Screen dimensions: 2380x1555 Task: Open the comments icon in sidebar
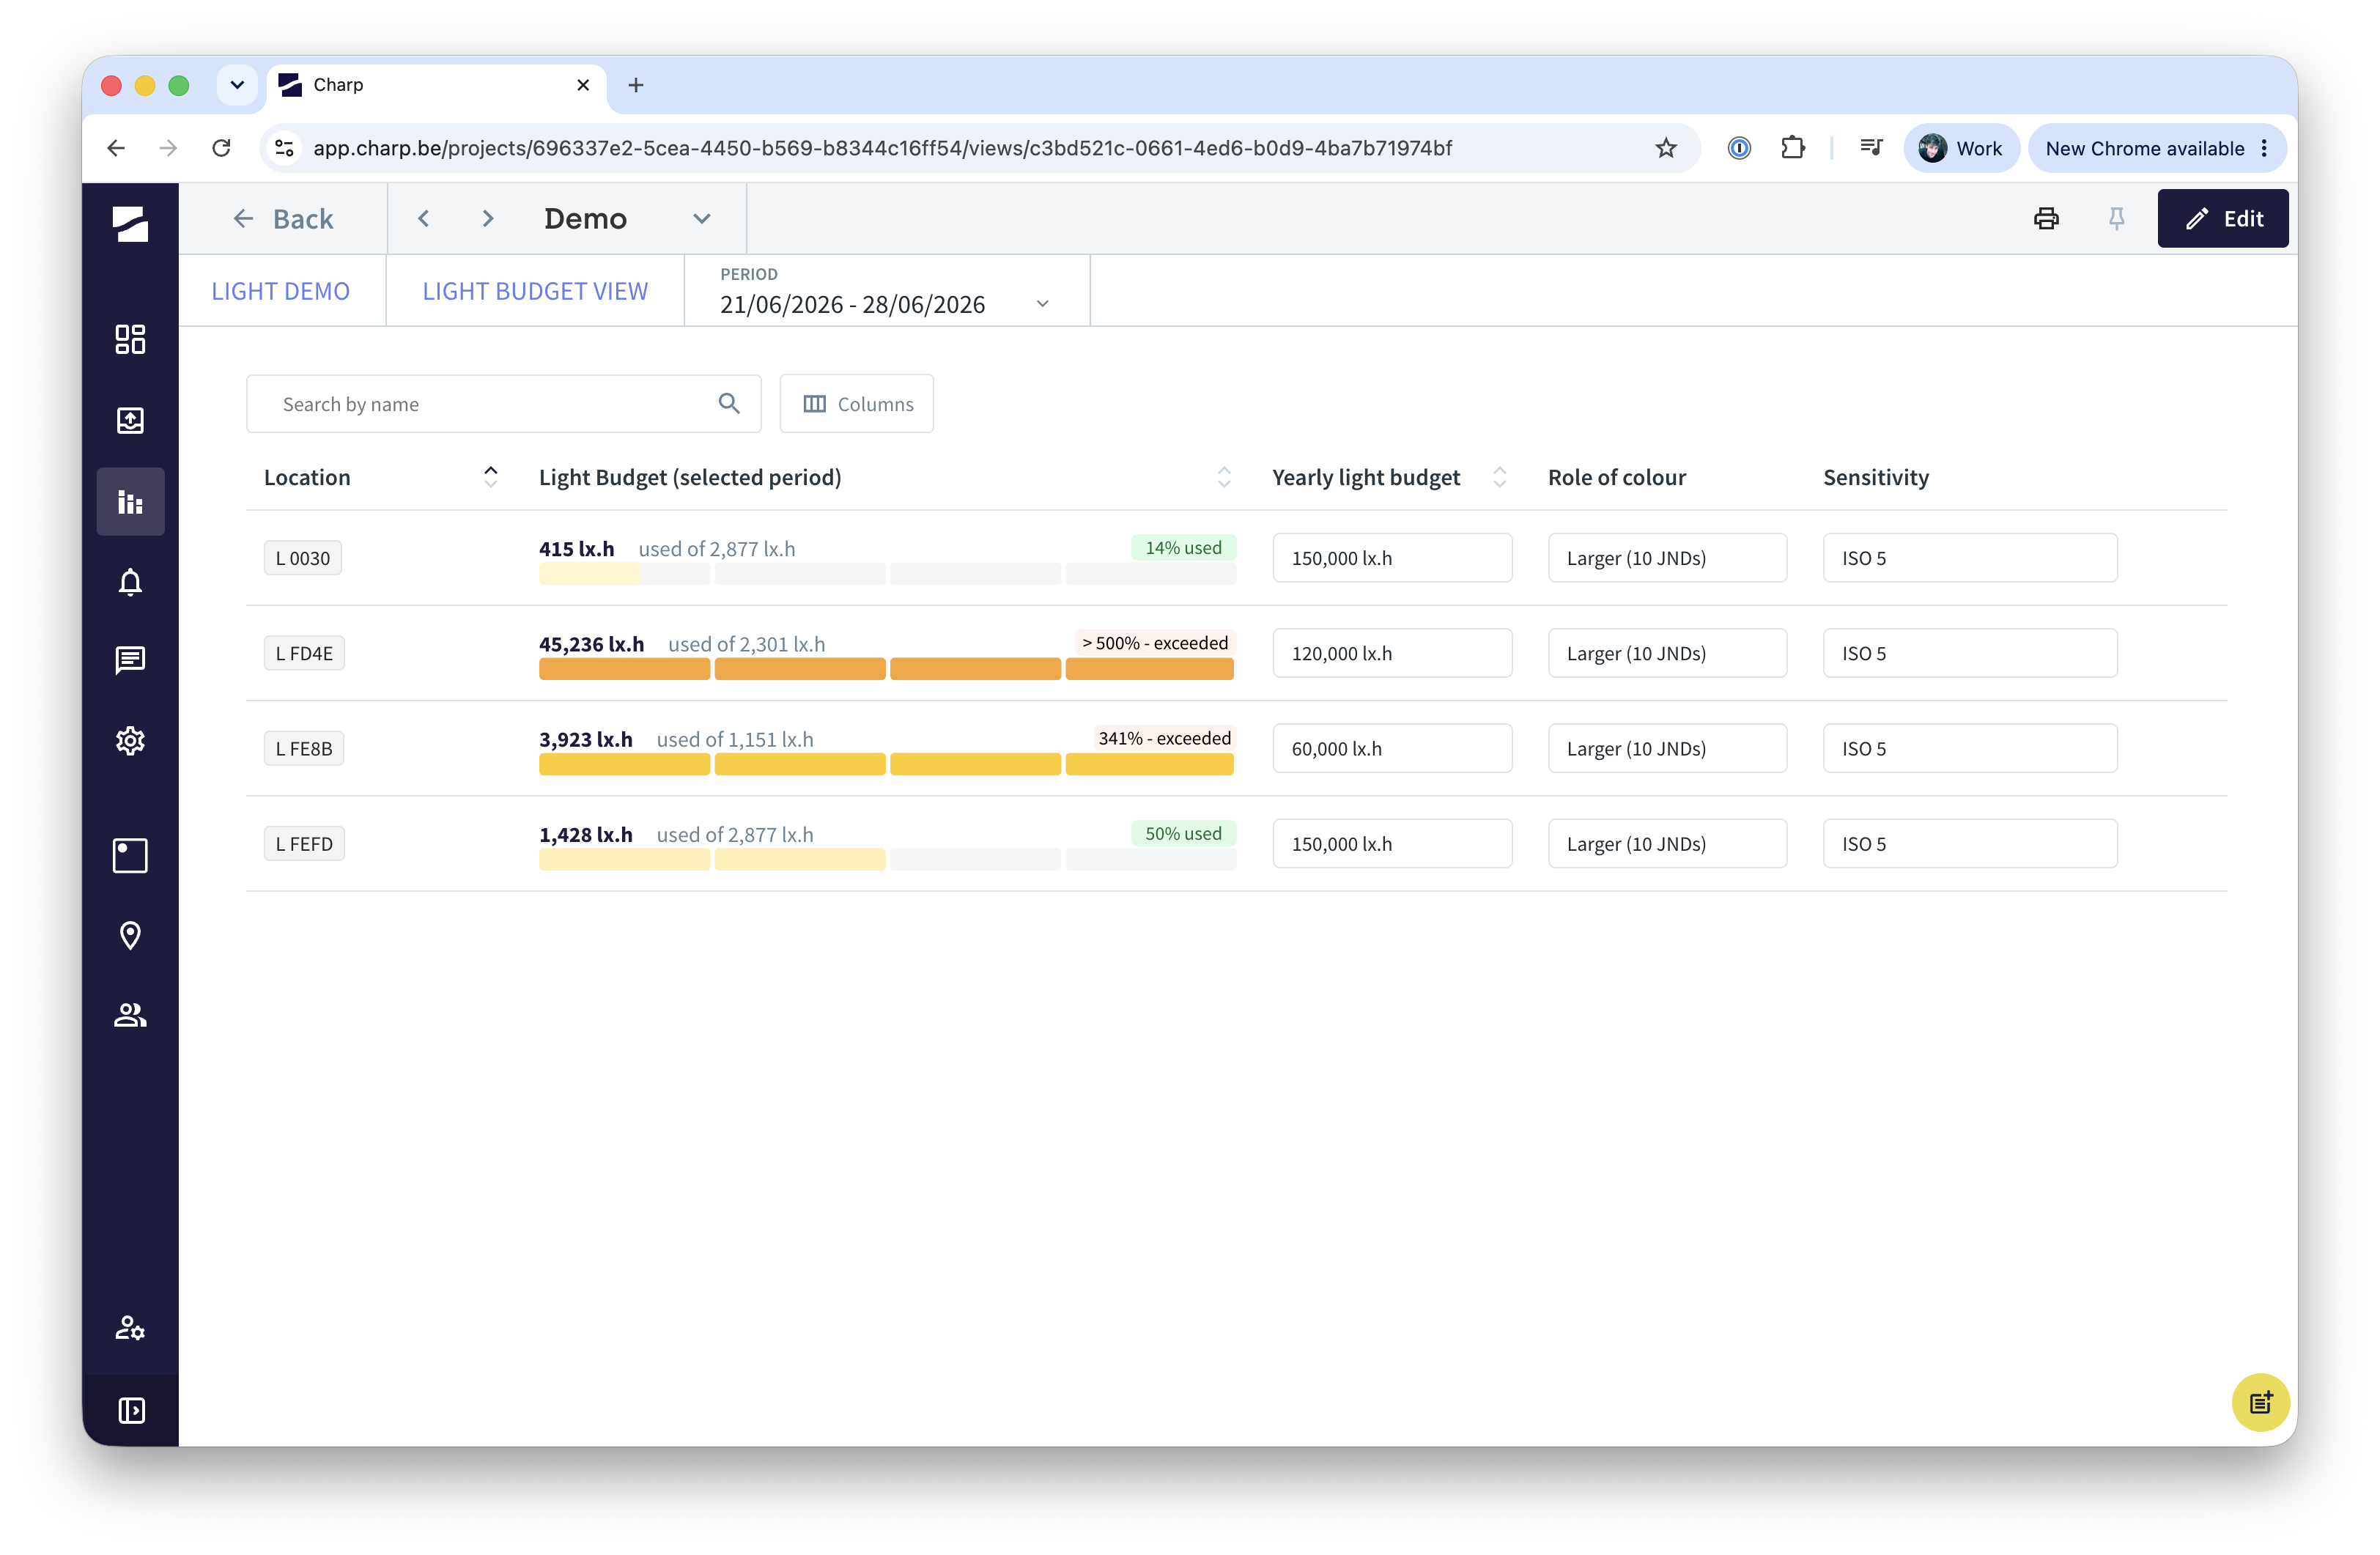(x=130, y=660)
